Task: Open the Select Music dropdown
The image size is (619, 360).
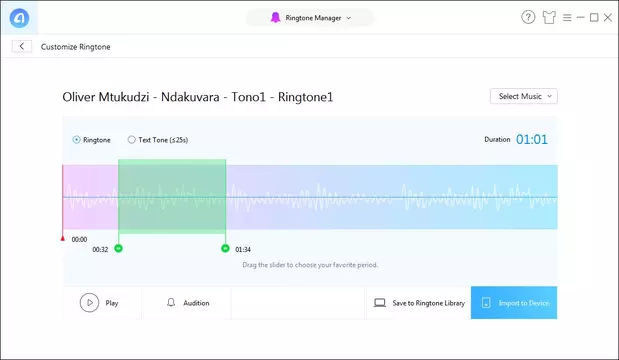Action: 523,96
